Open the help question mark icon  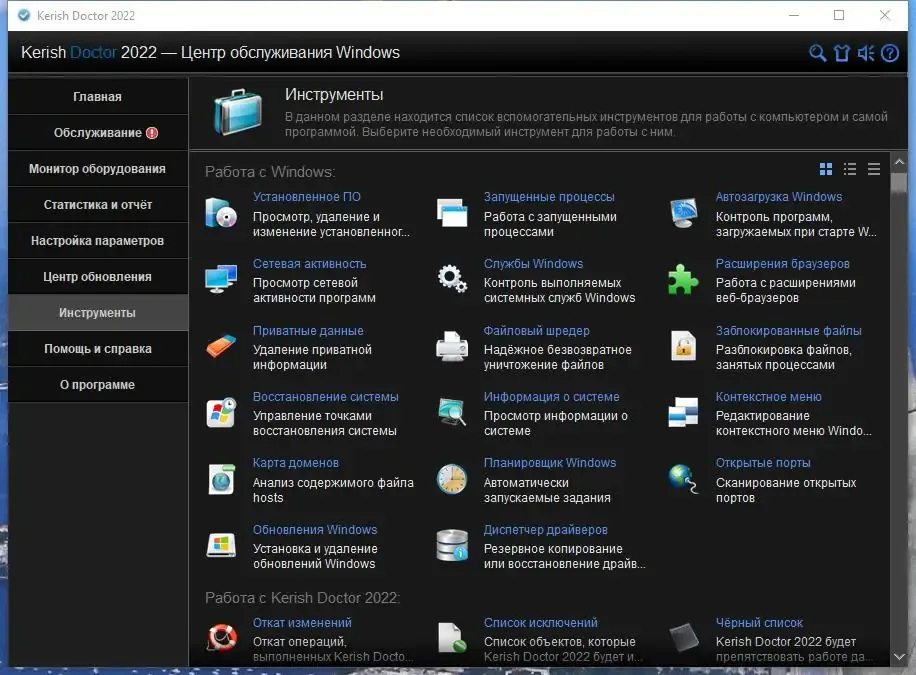pos(890,53)
